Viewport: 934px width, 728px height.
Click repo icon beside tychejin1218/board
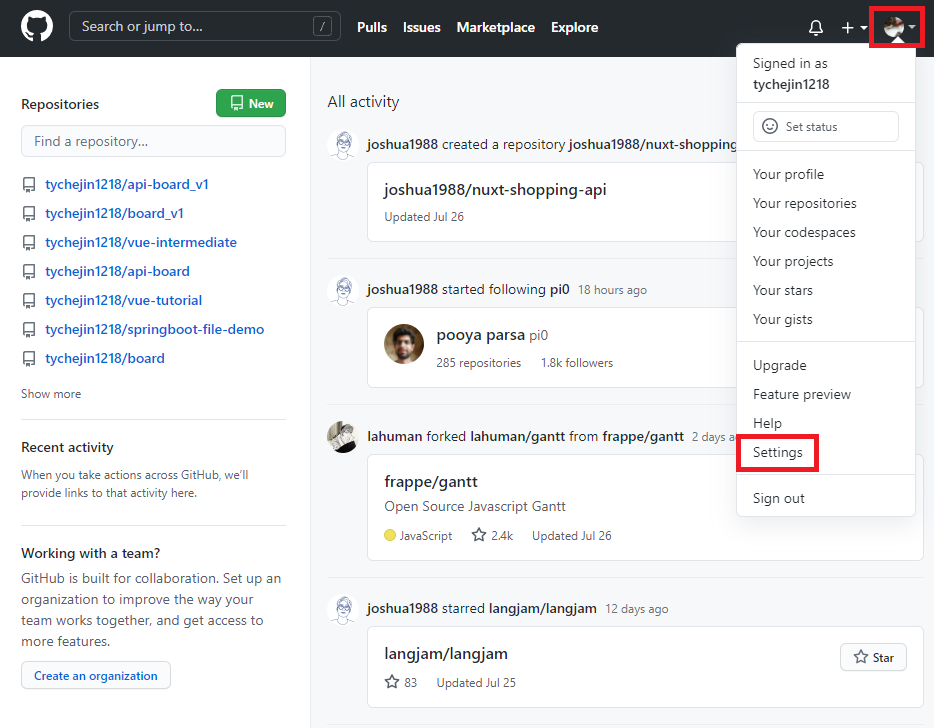(29, 359)
